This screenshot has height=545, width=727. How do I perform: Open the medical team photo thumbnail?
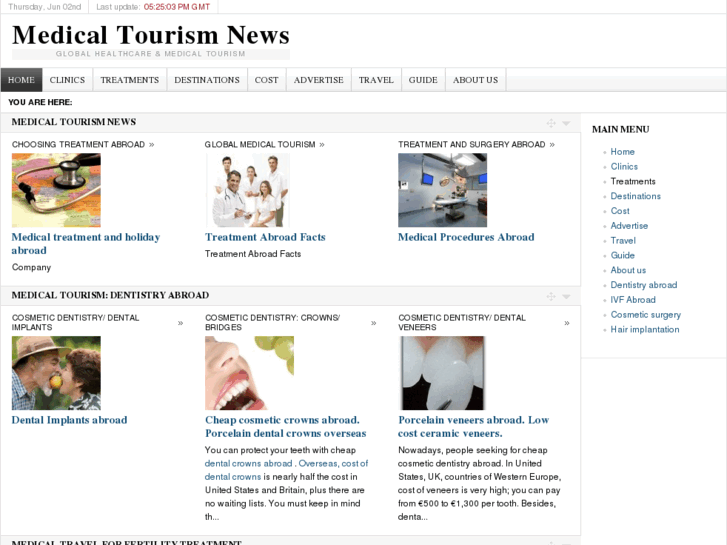point(248,190)
